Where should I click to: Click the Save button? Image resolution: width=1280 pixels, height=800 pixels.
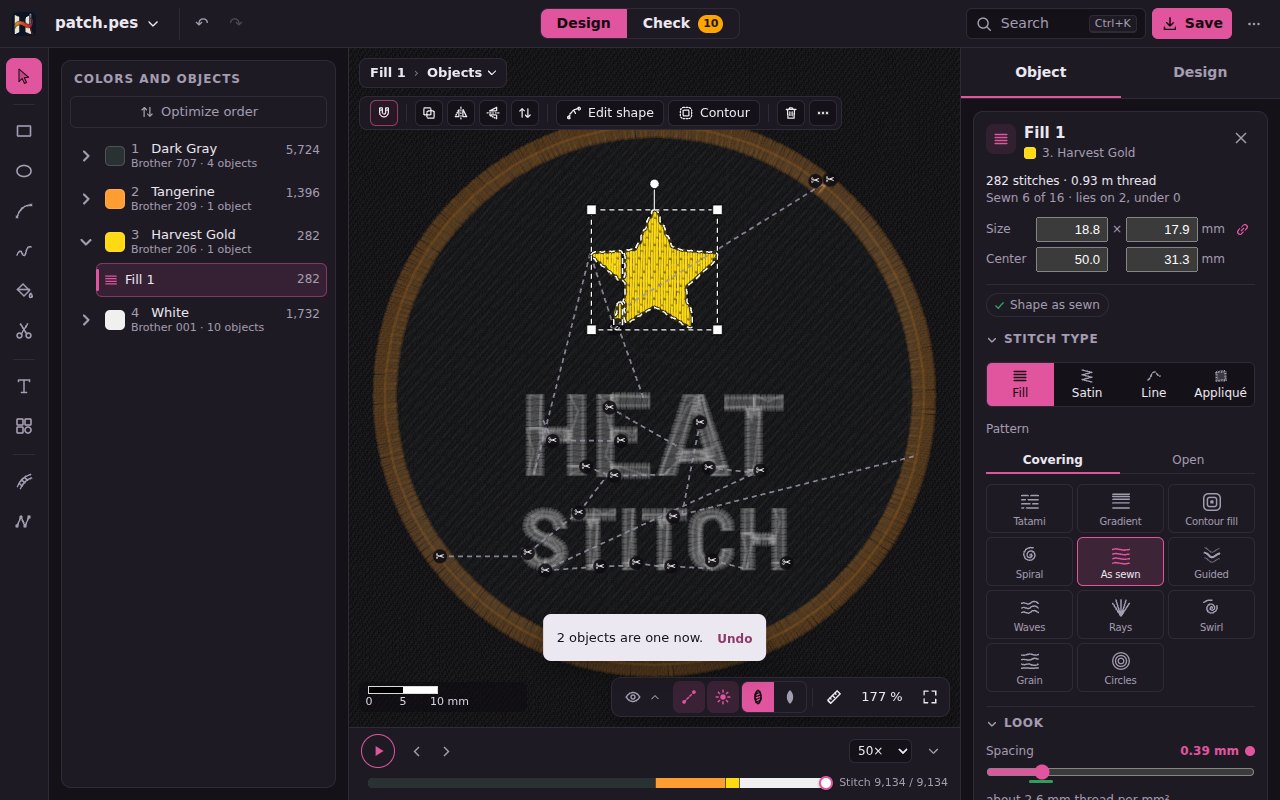tap(1192, 23)
